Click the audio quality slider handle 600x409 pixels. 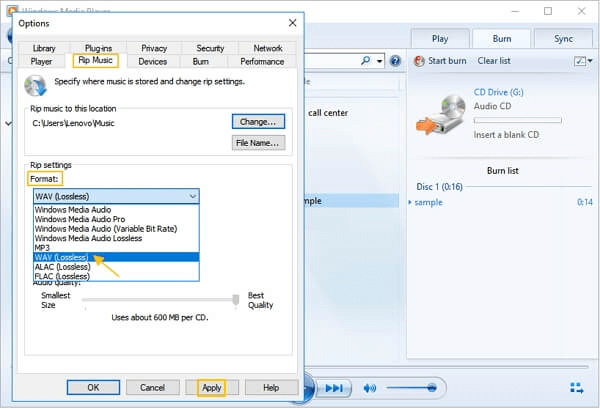pos(236,300)
